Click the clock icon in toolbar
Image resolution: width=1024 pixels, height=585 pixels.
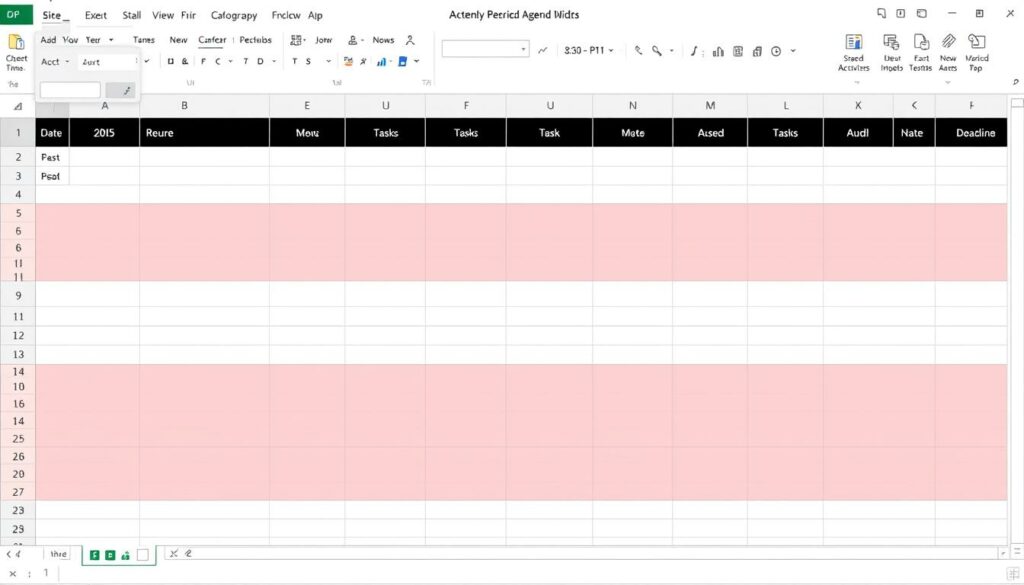(776, 51)
